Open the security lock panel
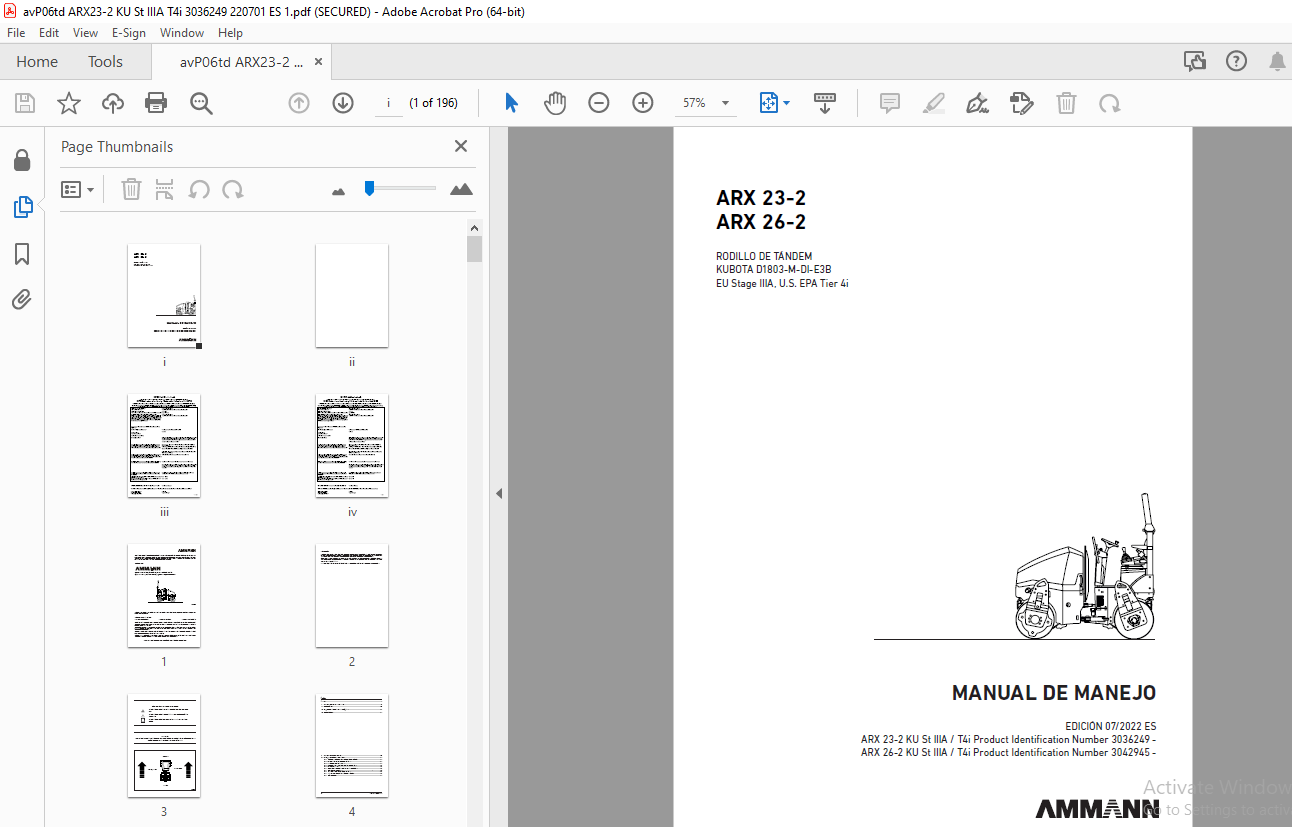Viewport: 1292px width, 827px height. [x=22, y=161]
